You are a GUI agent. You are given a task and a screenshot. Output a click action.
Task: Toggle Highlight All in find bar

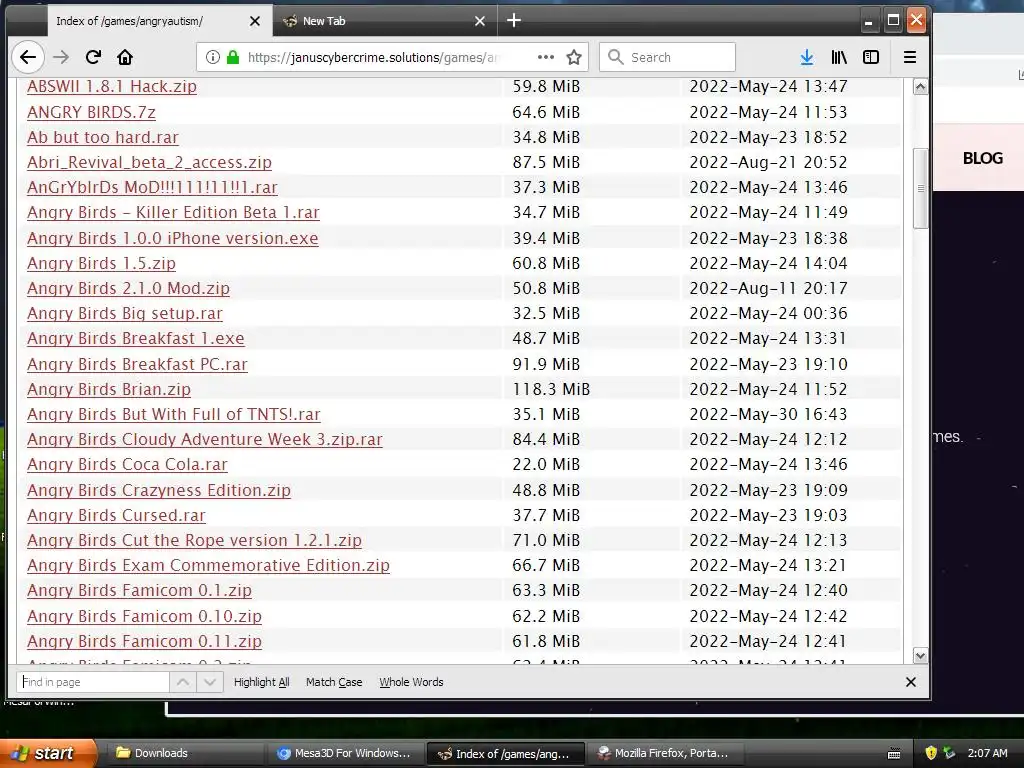pyautogui.click(x=261, y=682)
